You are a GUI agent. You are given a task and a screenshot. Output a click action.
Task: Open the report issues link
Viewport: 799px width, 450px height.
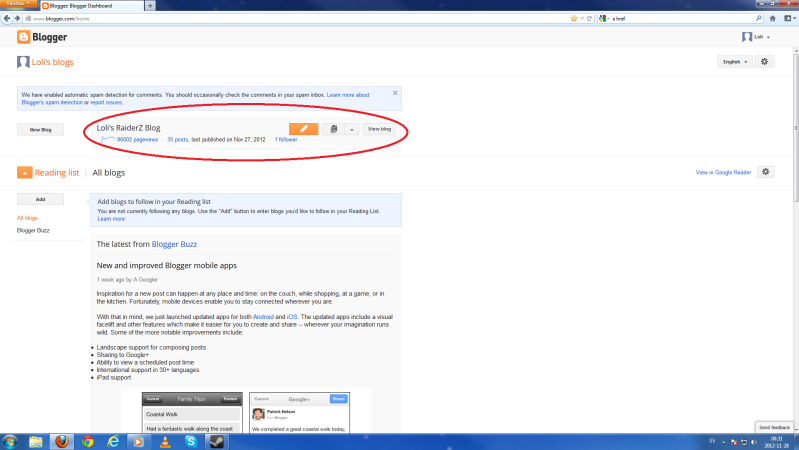point(106,102)
